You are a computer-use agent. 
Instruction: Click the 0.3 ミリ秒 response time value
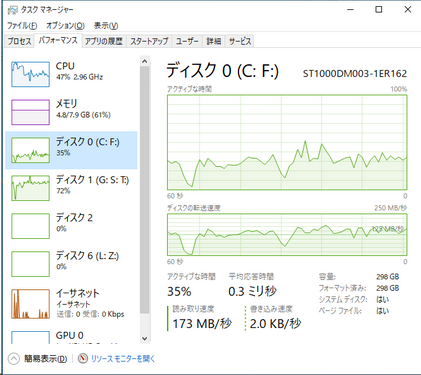click(x=252, y=292)
